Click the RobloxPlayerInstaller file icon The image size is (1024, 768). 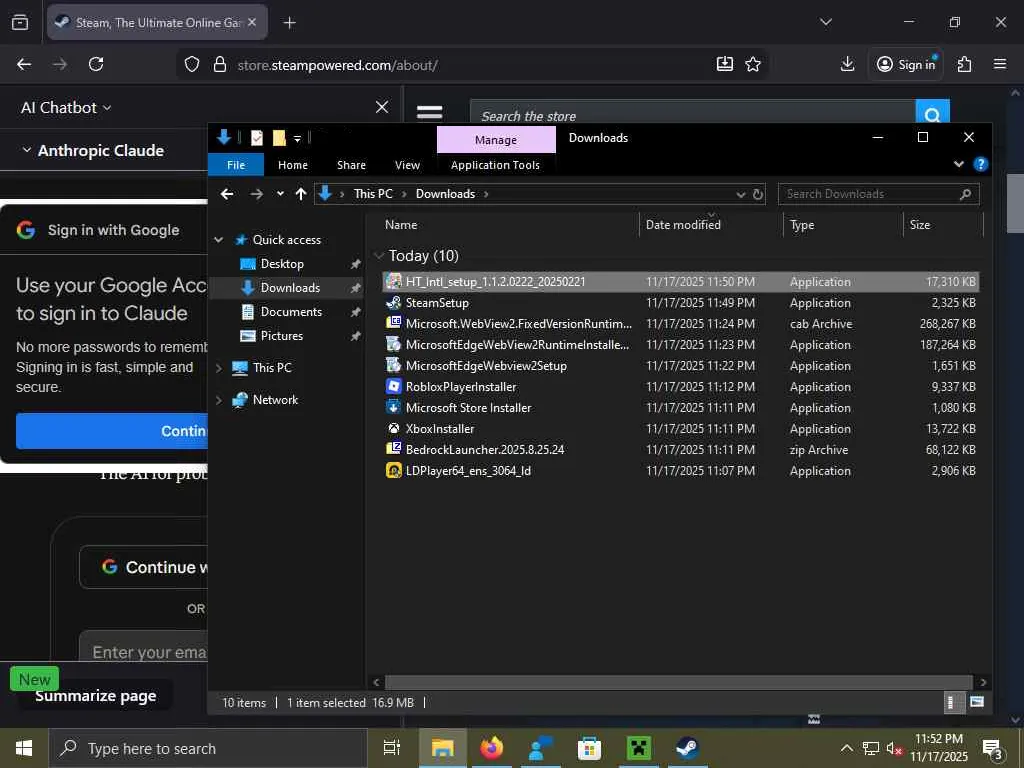pos(394,387)
